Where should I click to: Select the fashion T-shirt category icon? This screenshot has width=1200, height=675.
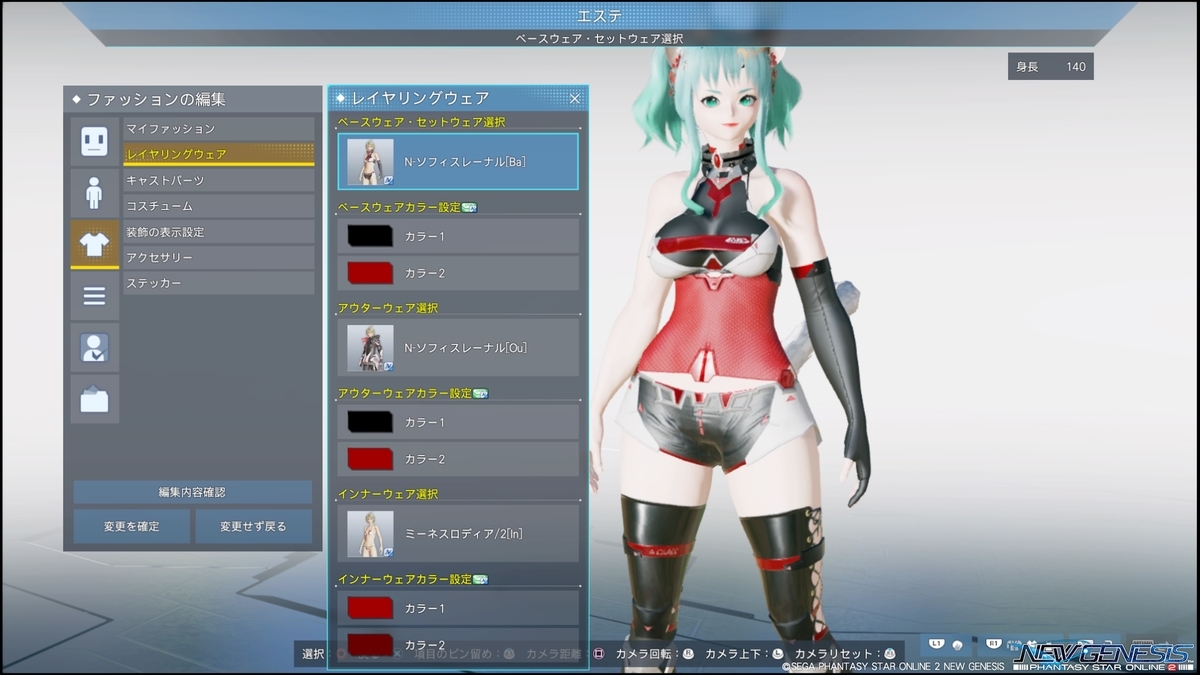point(94,244)
